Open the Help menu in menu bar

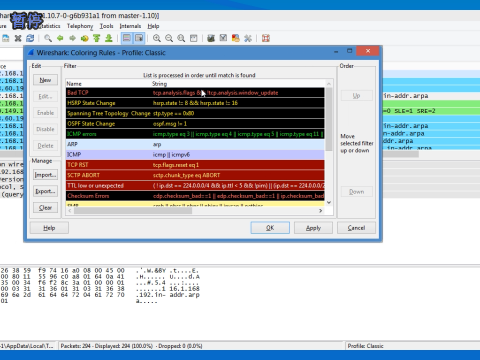pos(153,26)
